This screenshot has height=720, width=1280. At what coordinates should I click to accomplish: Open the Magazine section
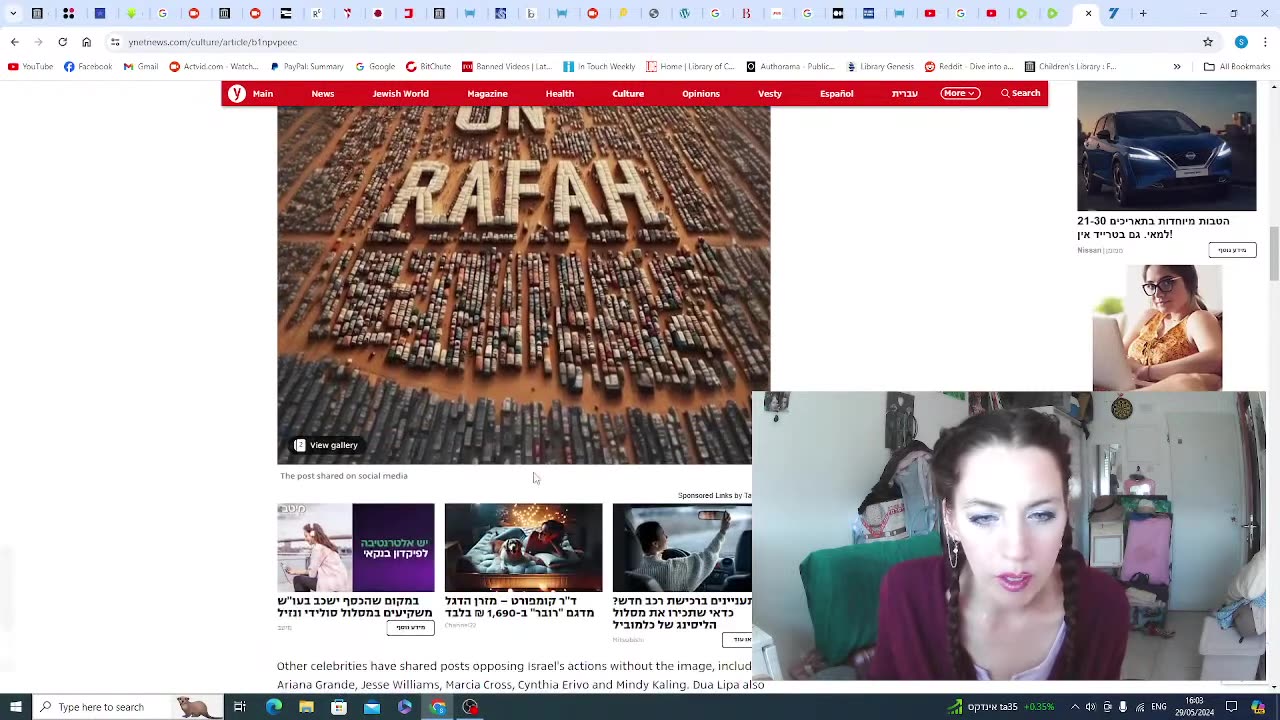[x=487, y=94]
